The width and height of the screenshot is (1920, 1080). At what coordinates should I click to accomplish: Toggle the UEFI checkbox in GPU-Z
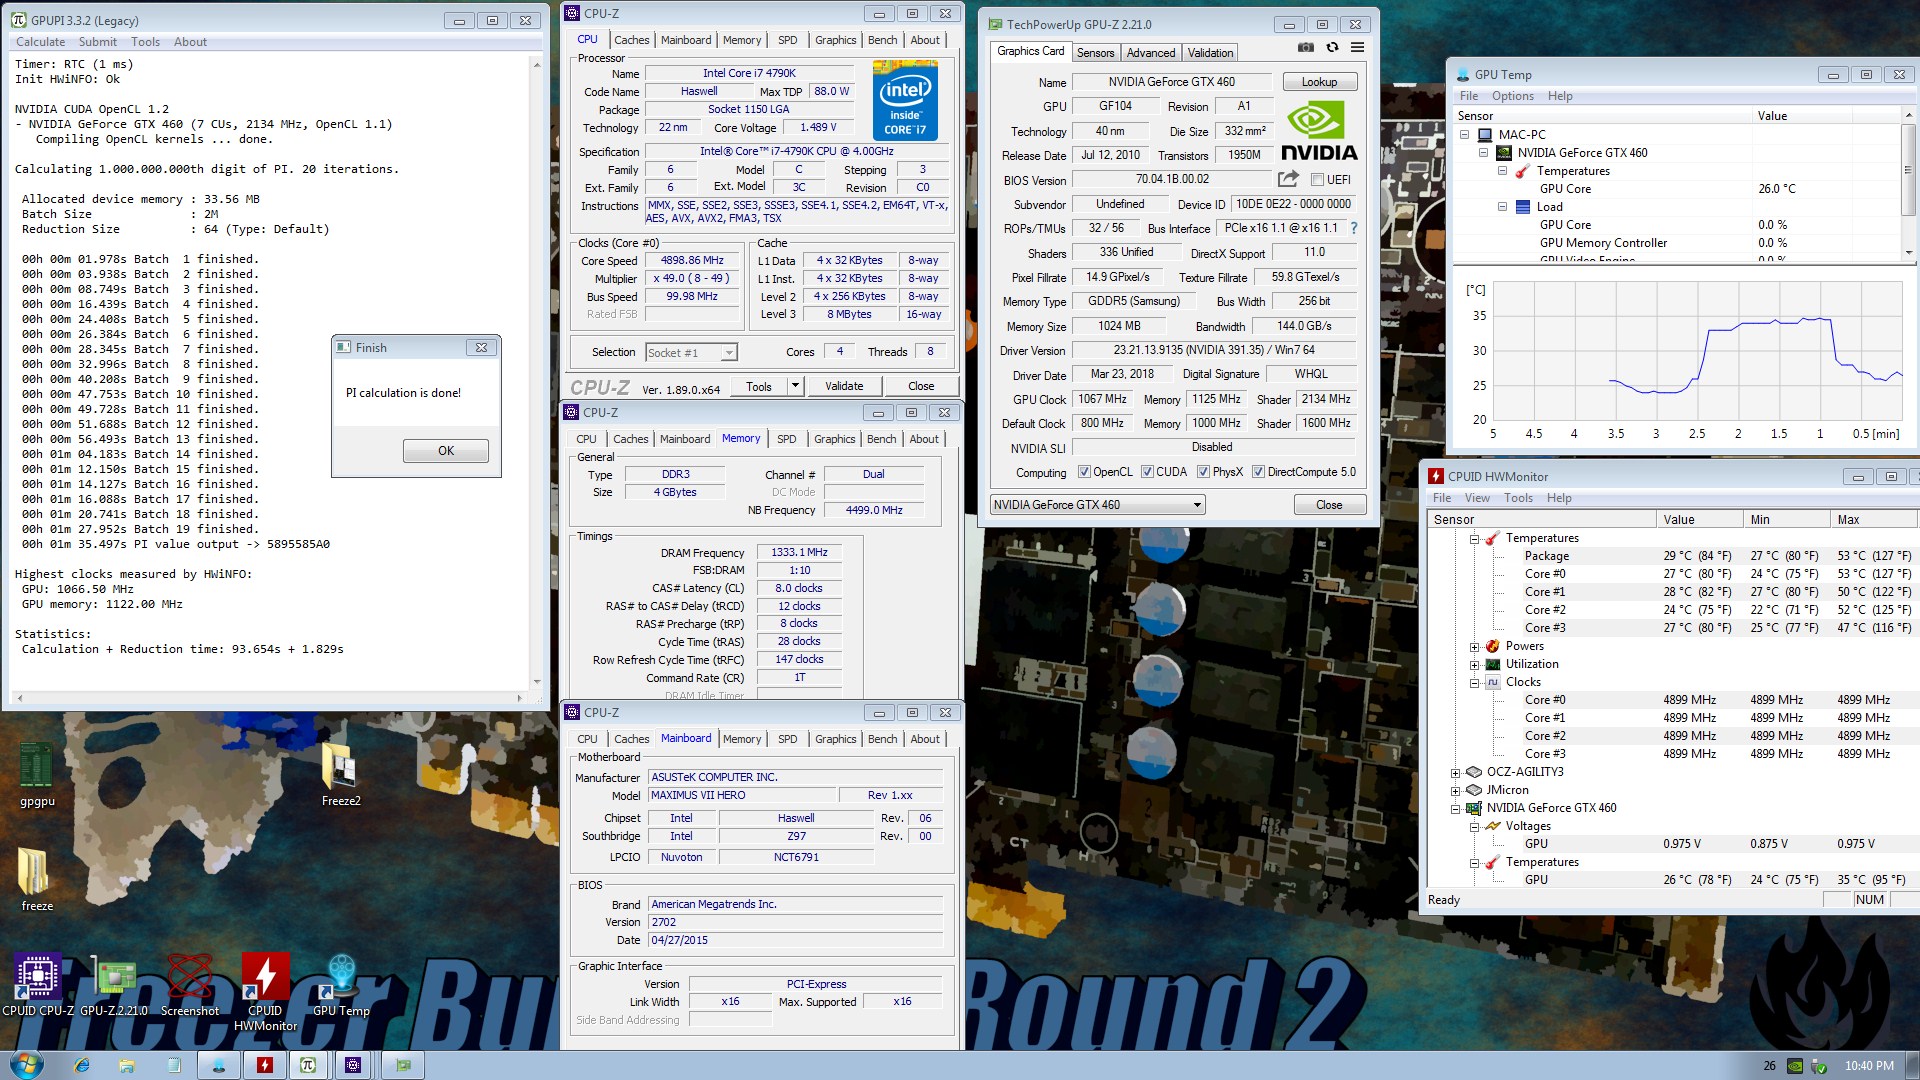point(1318,180)
